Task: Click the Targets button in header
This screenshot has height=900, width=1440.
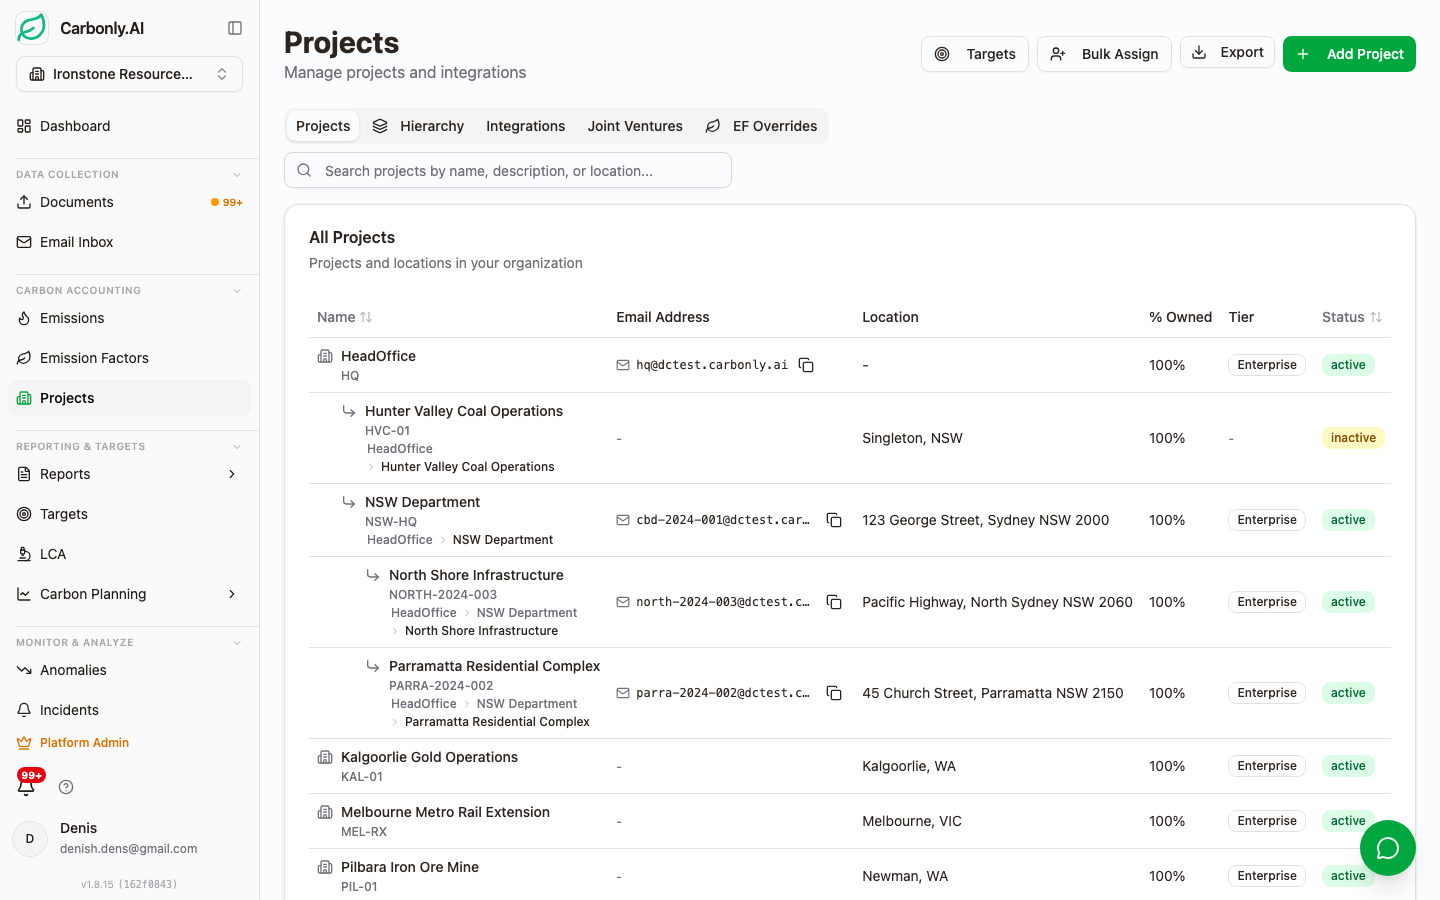Action: click(x=975, y=54)
